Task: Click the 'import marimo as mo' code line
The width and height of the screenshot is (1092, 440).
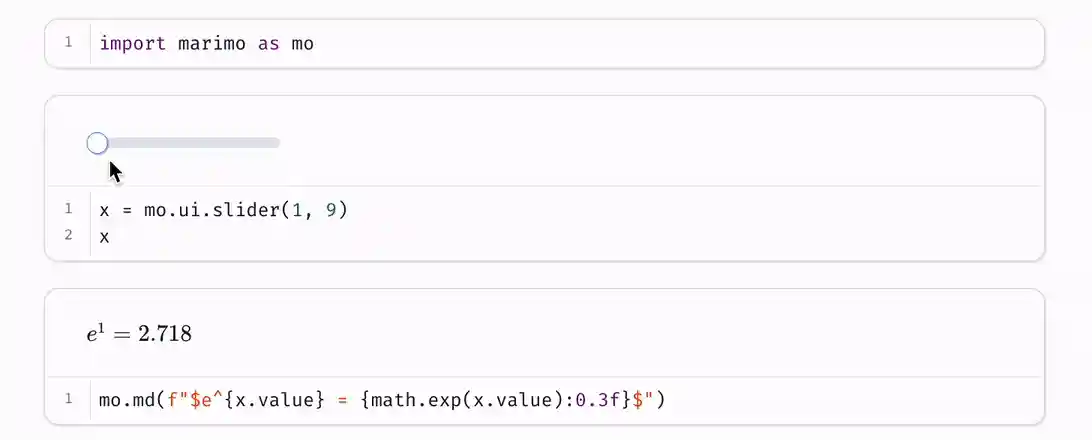Action: coord(206,43)
